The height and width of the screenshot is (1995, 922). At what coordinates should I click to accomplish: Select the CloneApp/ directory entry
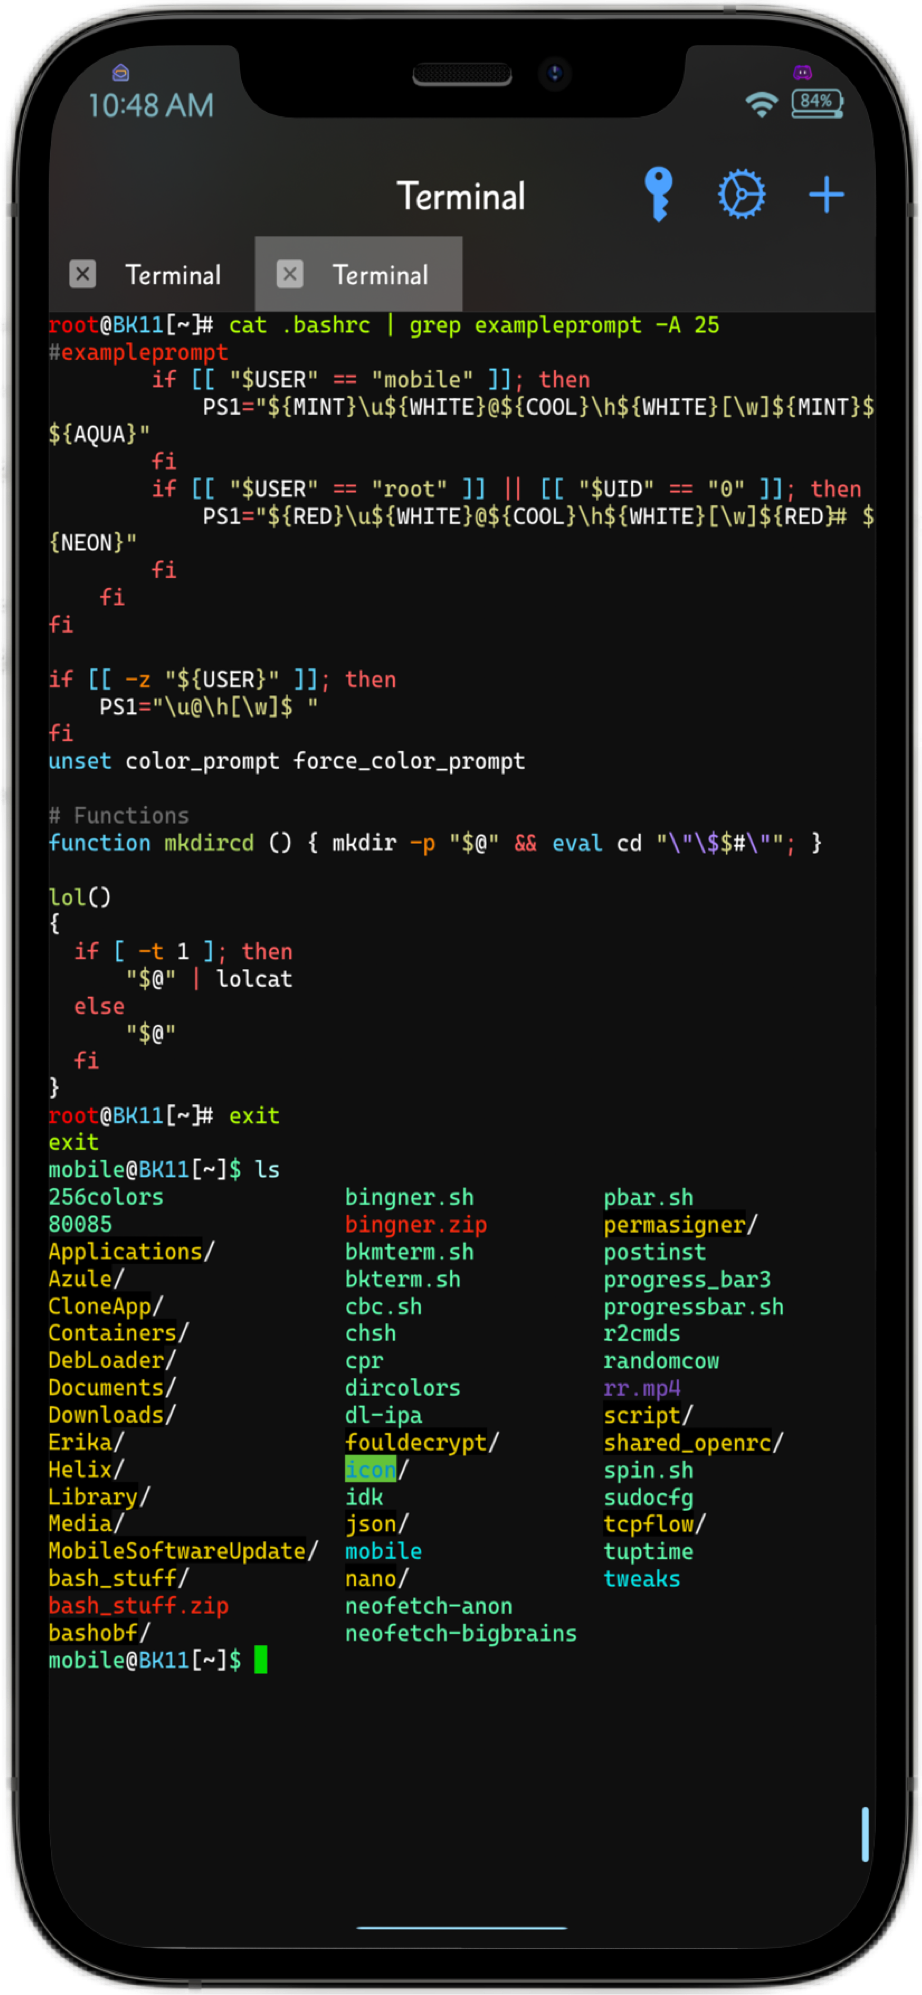[x=106, y=1306]
